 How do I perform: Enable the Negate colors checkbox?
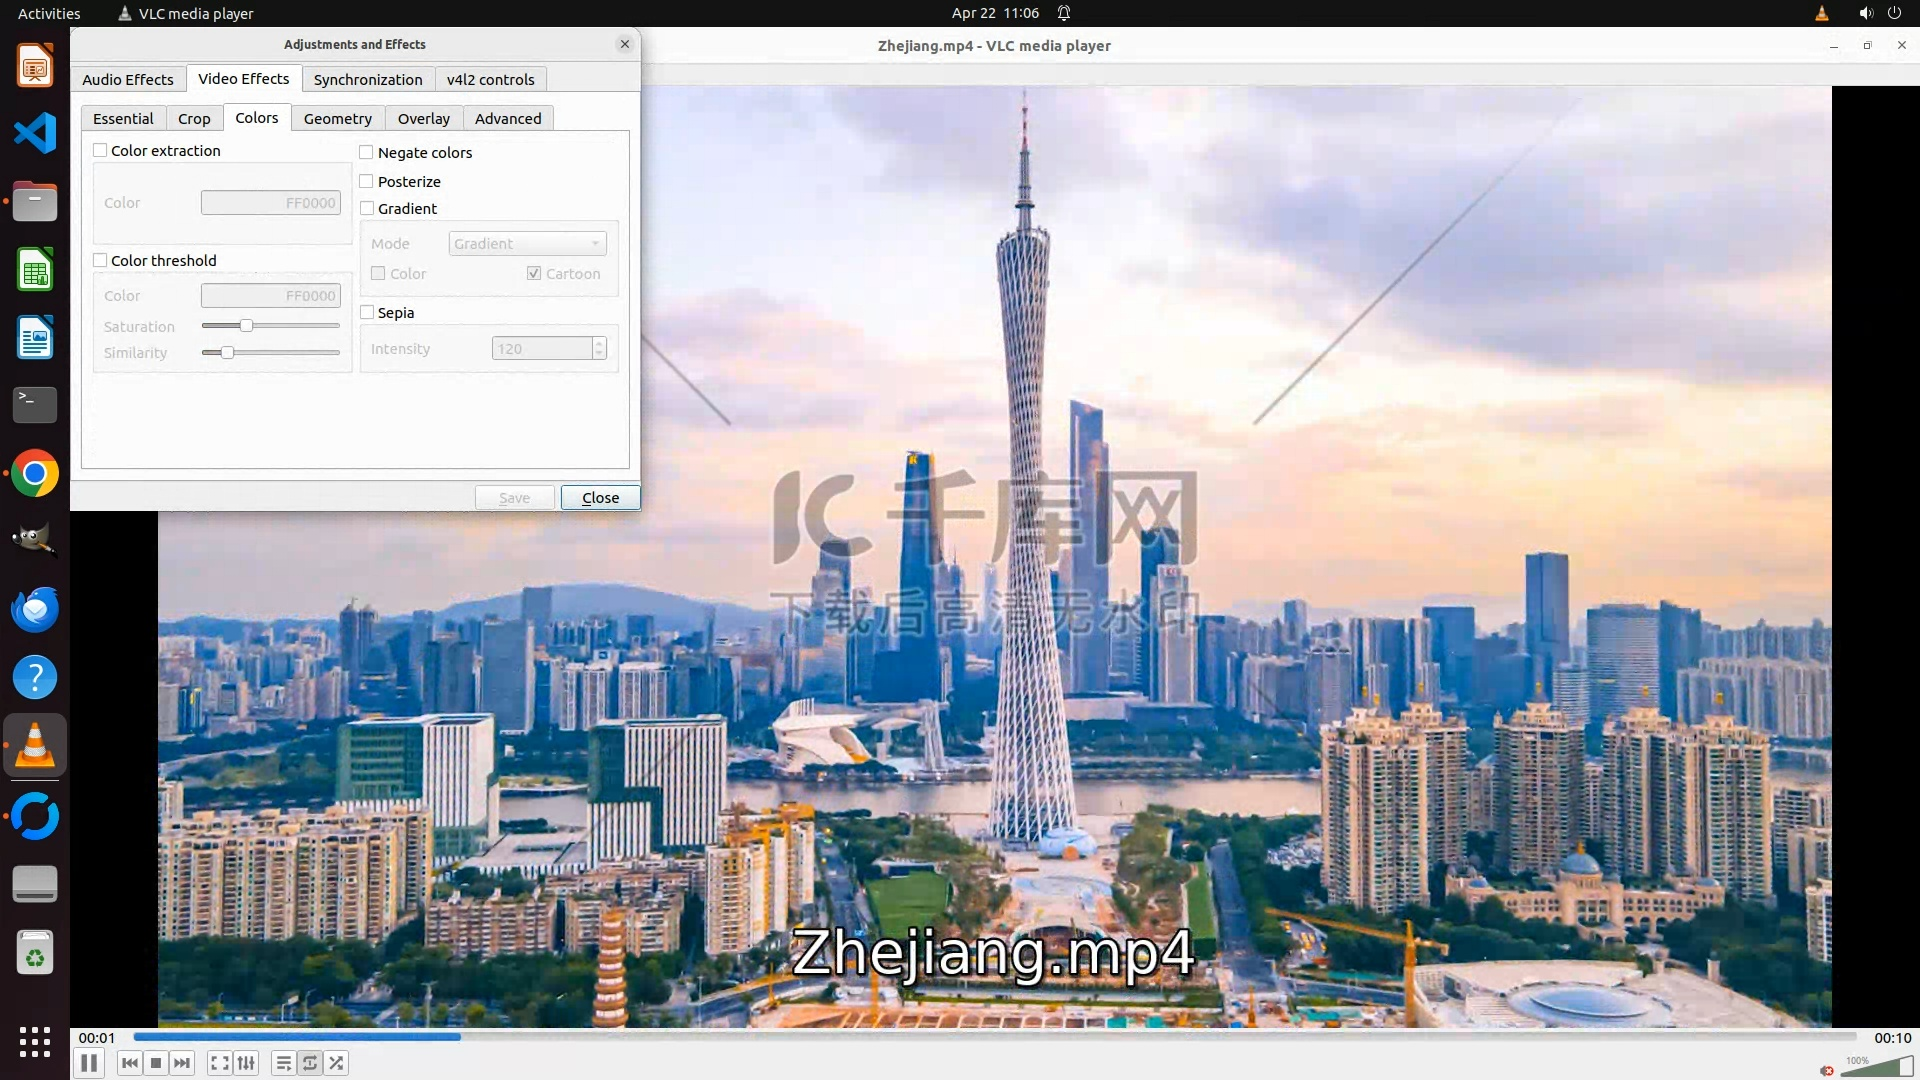pos(367,152)
